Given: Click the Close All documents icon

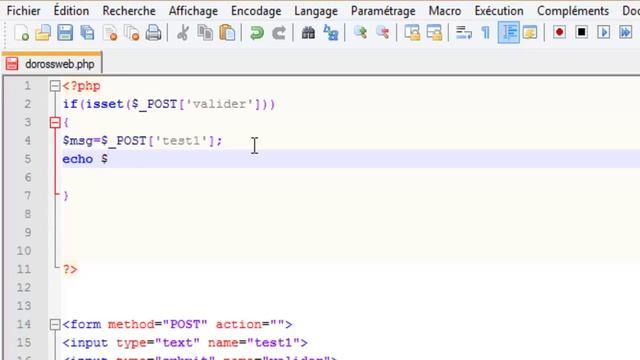Looking at the screenshot, I should point(131,33).
